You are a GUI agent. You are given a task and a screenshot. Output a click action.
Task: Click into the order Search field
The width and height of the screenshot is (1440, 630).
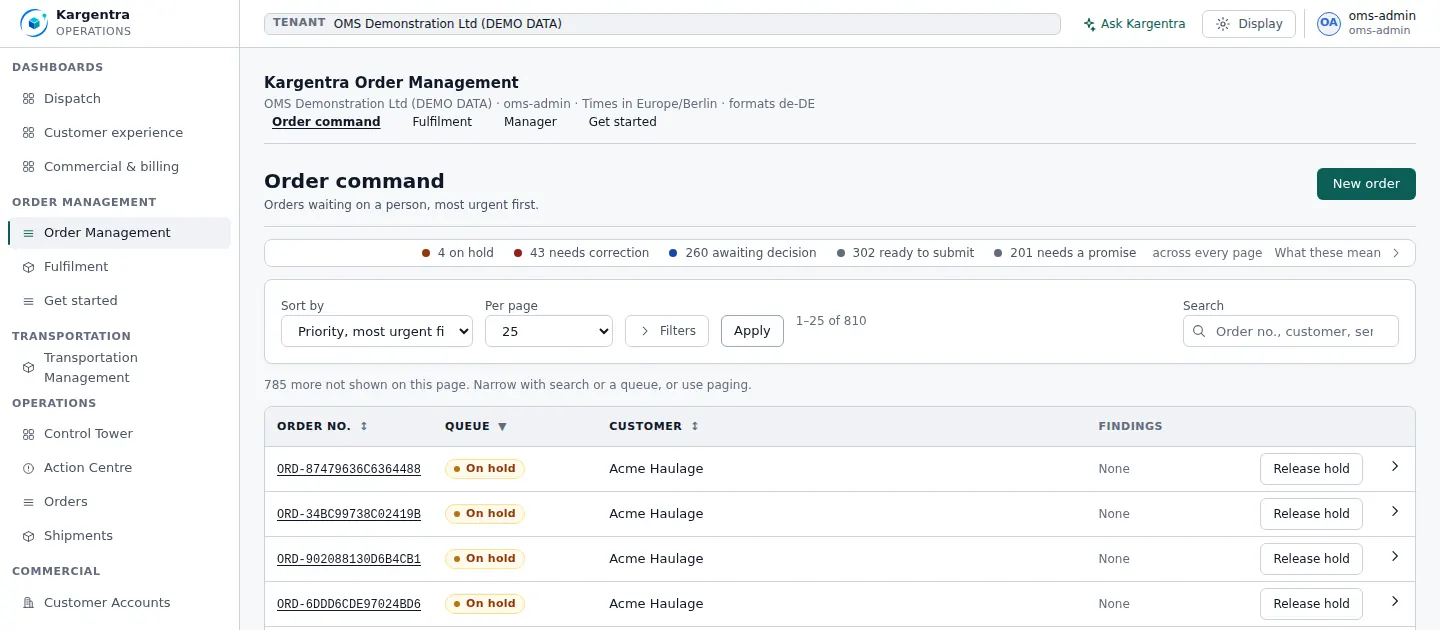[x=1291, y=331]
